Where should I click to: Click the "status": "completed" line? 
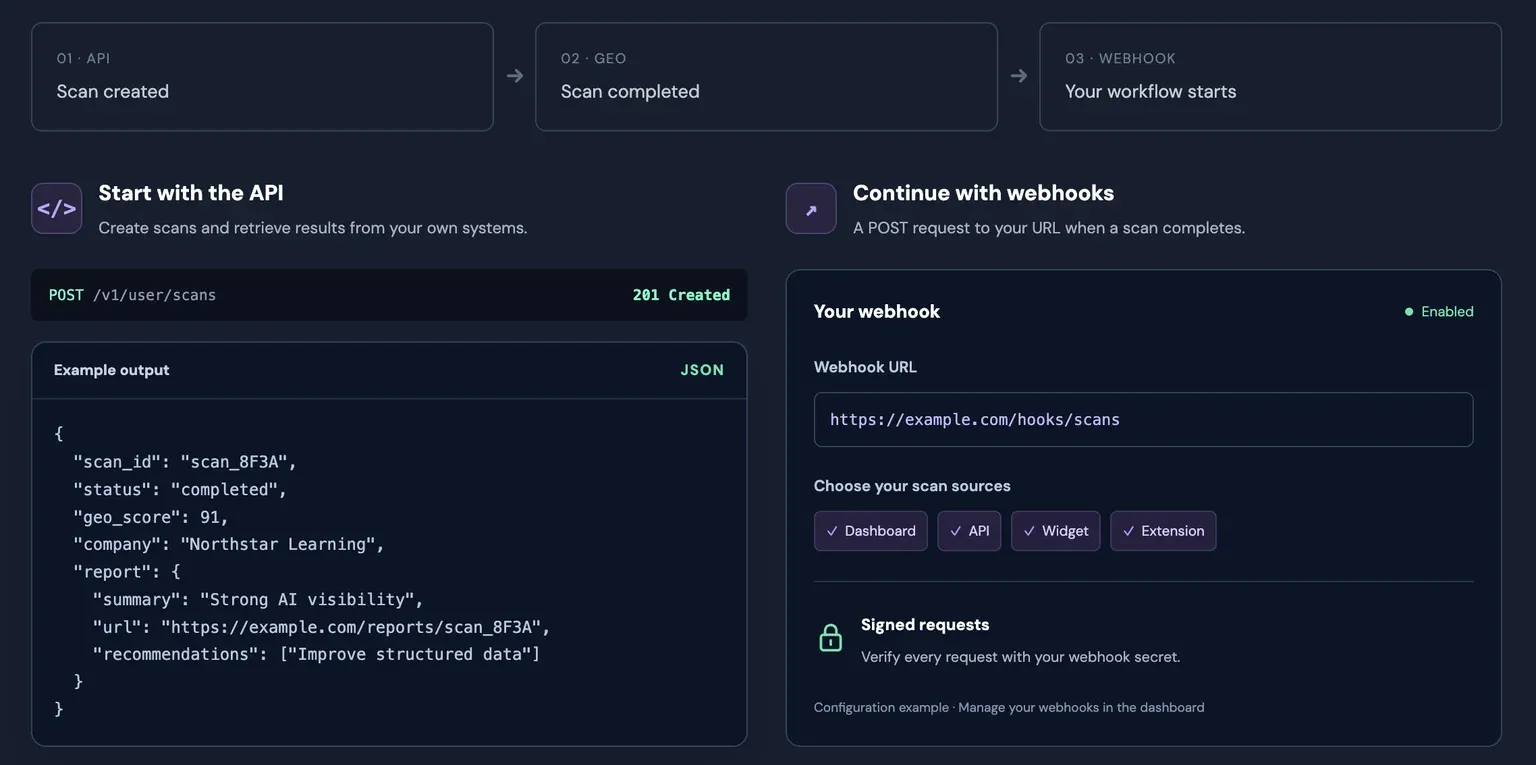coord(180,490)
